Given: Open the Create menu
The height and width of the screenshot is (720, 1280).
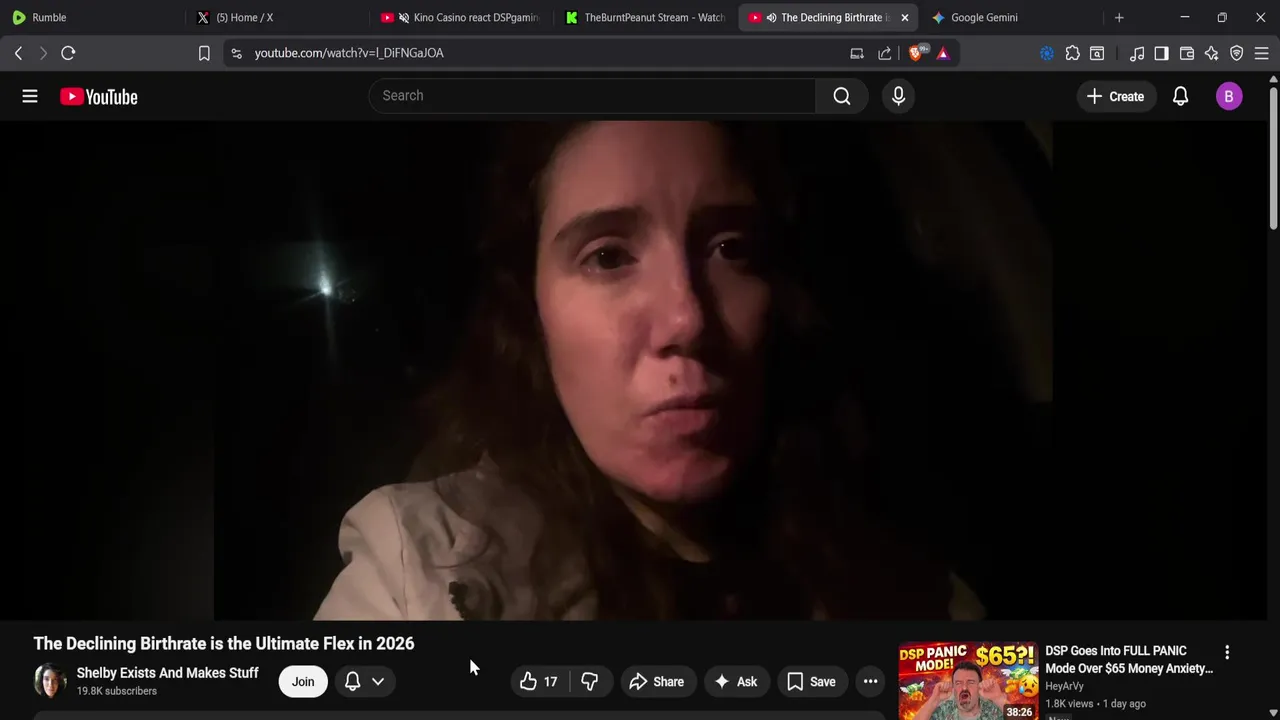Looking at the screenshot, I should point(1115,96).
